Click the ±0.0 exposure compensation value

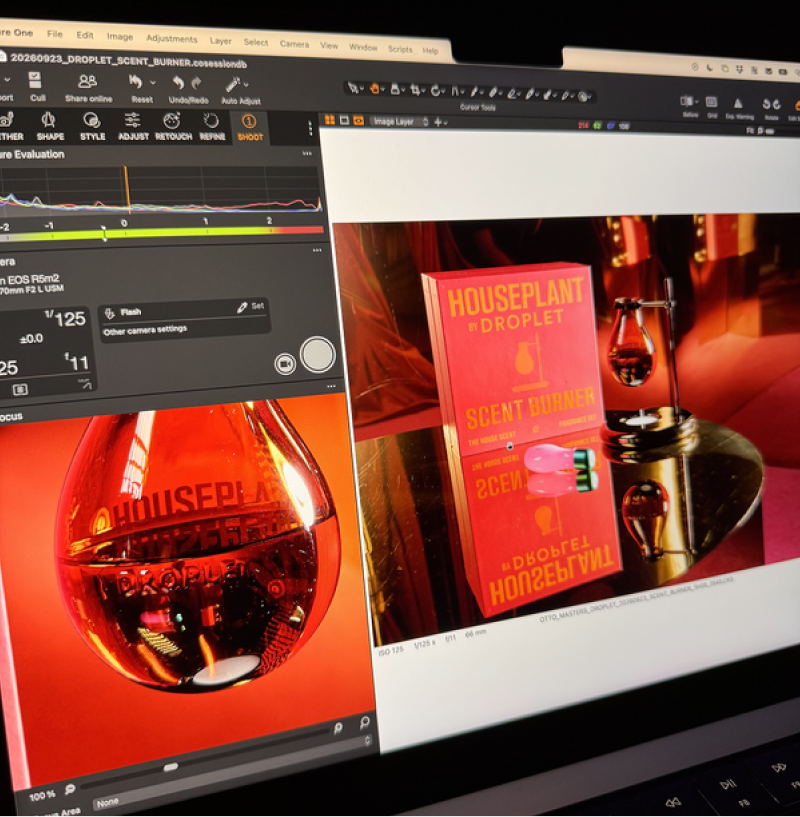pos(31,339)
